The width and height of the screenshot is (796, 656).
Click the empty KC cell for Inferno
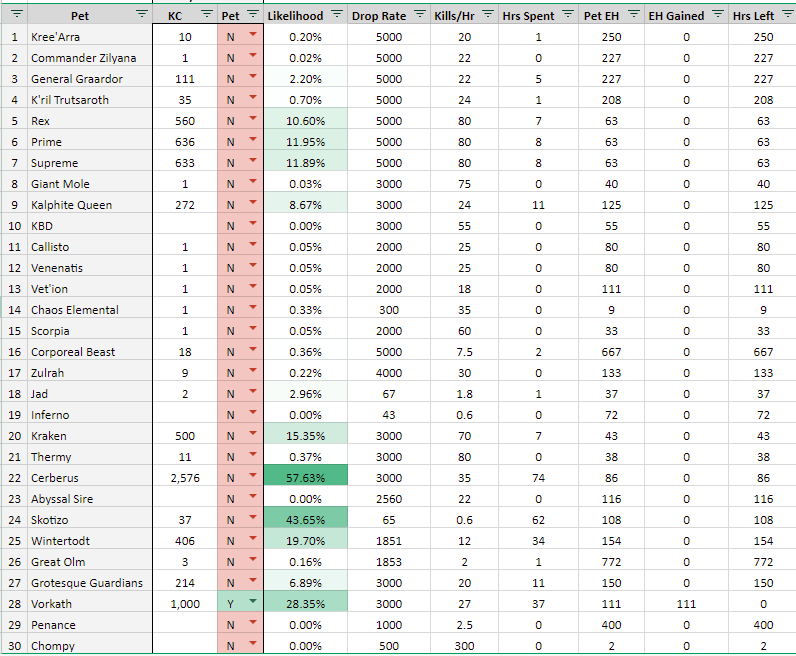pyautogui.click(x=185, y=415)
